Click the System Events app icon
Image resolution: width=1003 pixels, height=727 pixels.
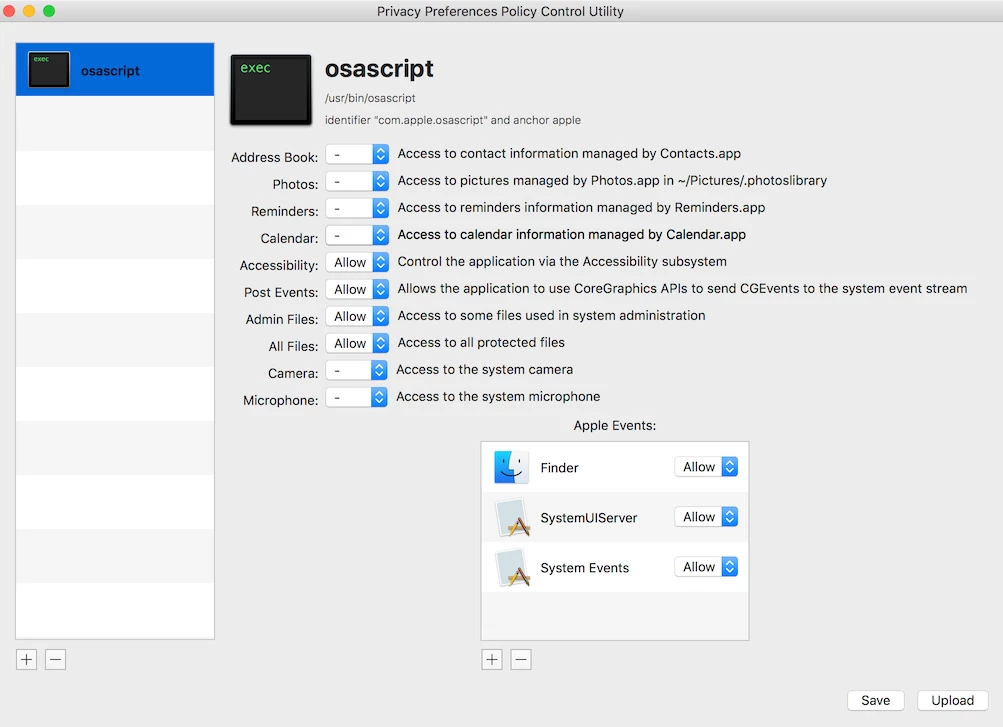point(513,568)
